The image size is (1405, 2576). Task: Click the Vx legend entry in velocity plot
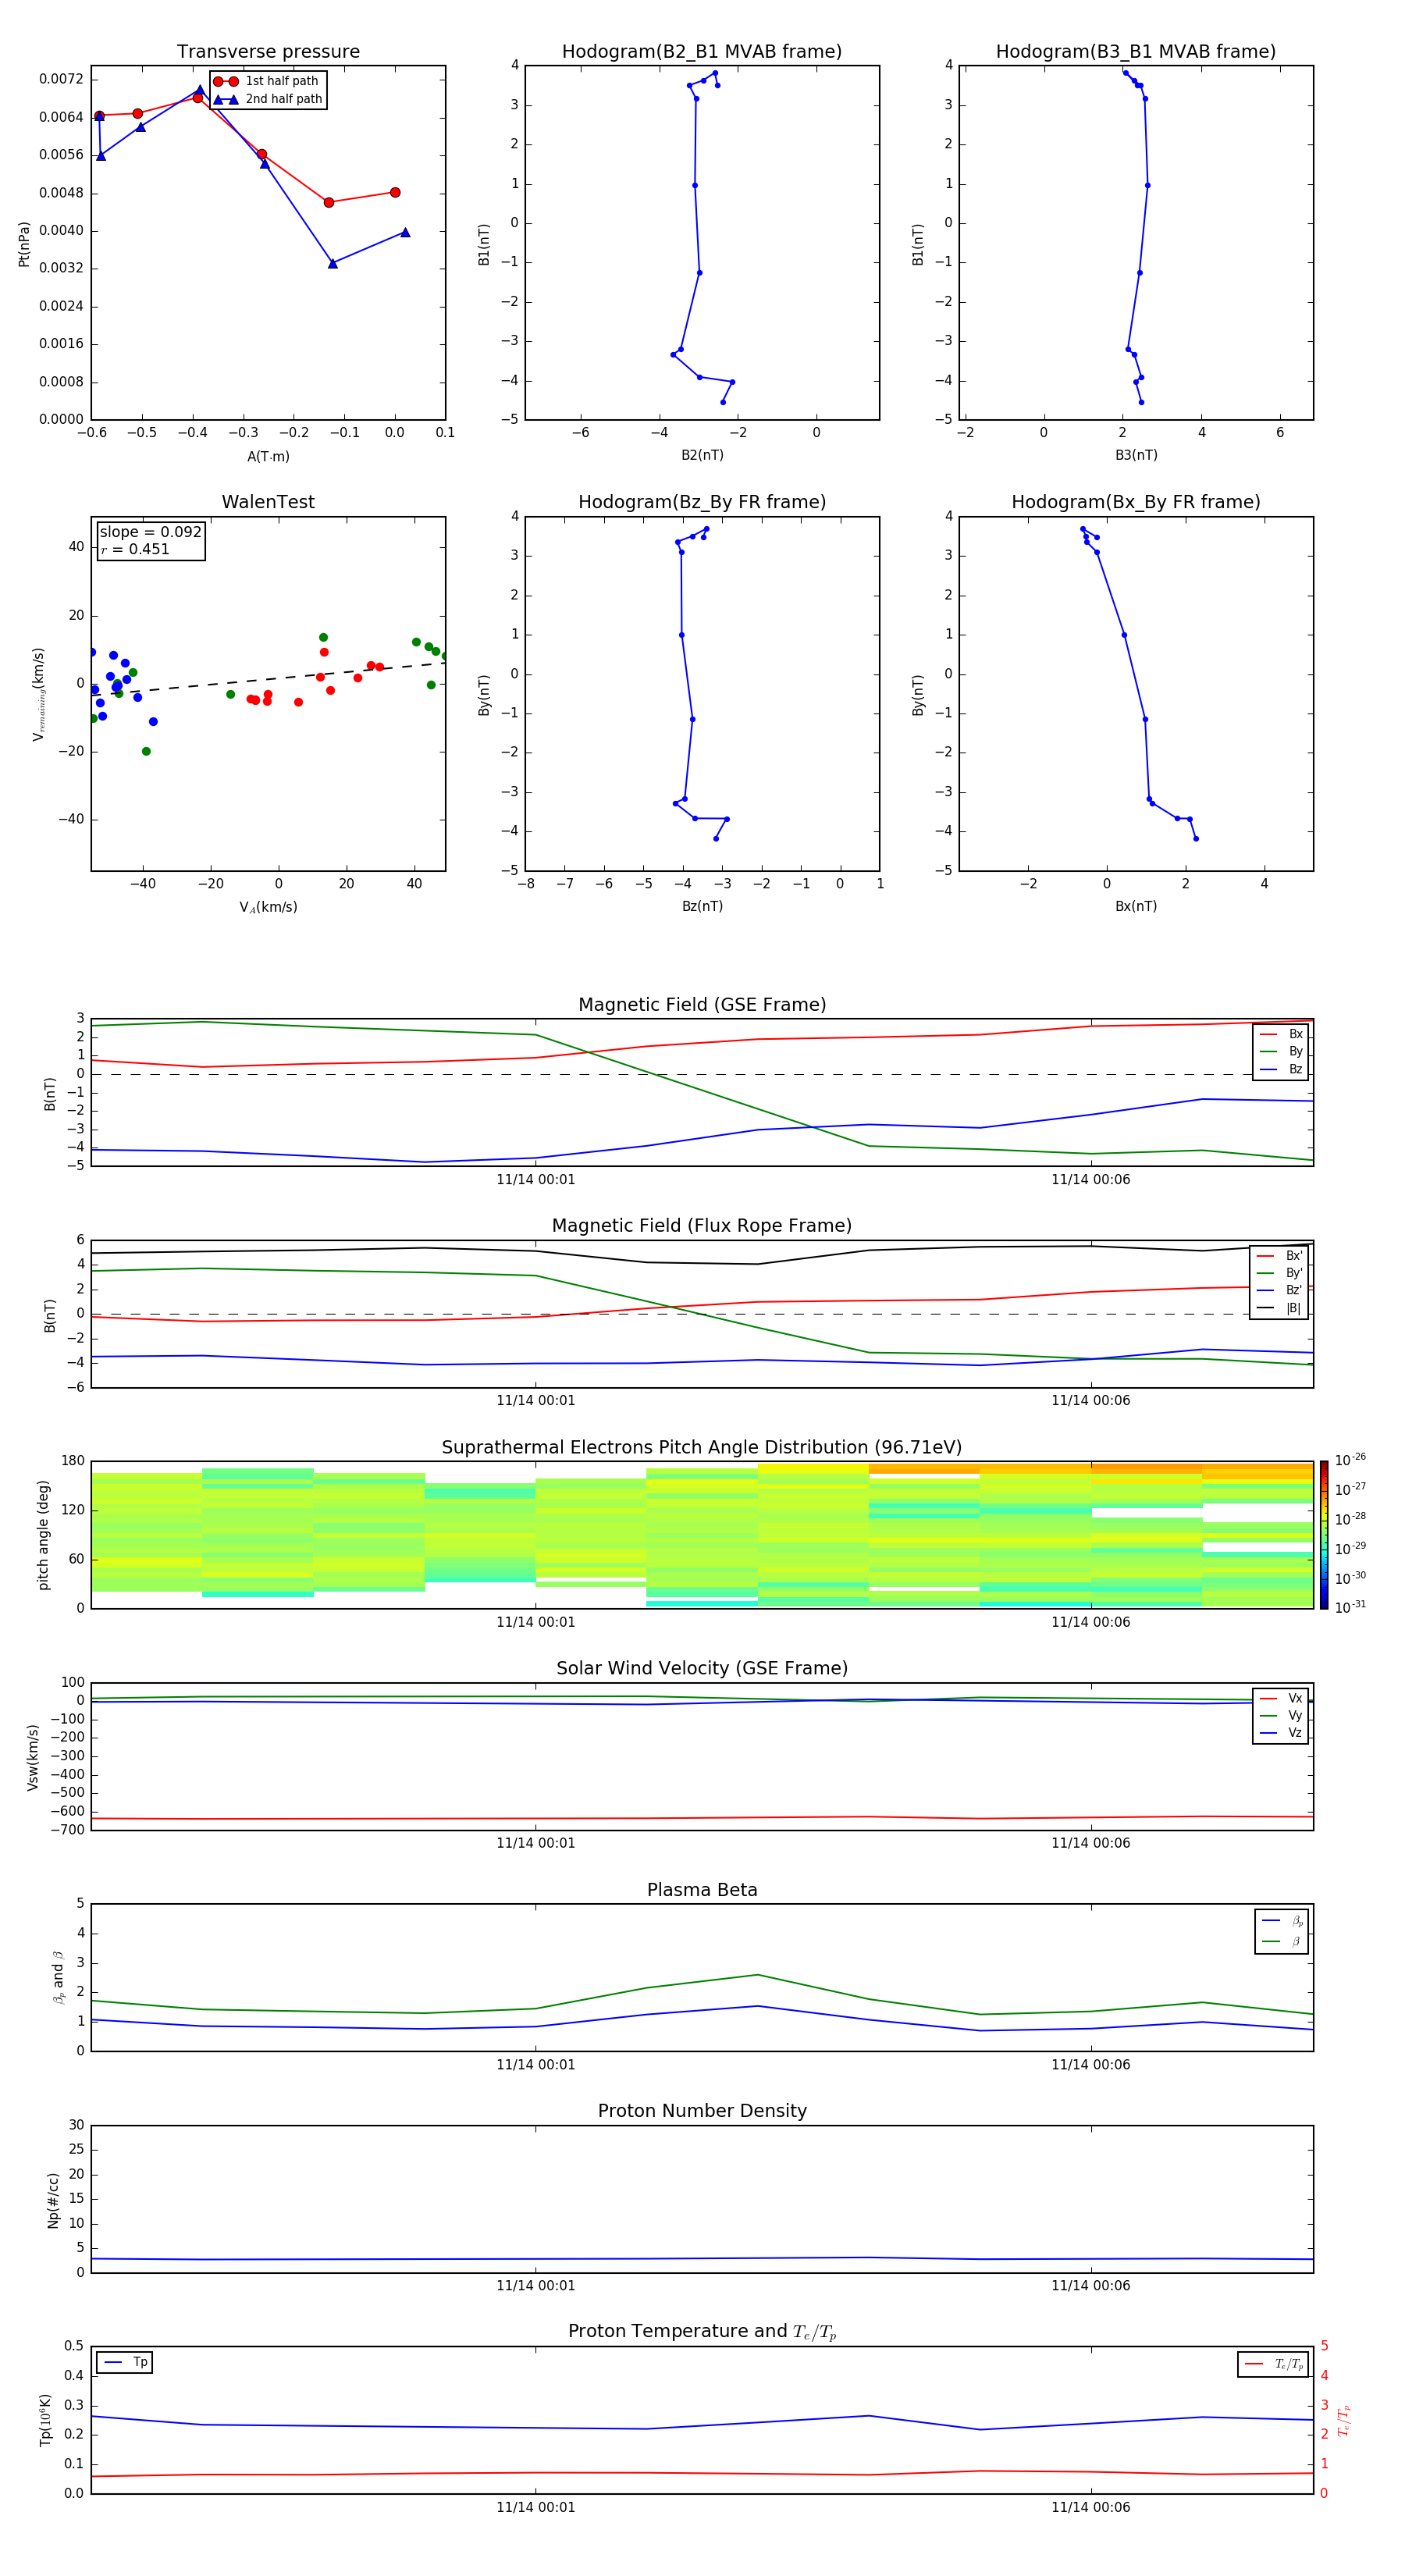click(x=1281, y=1699)
